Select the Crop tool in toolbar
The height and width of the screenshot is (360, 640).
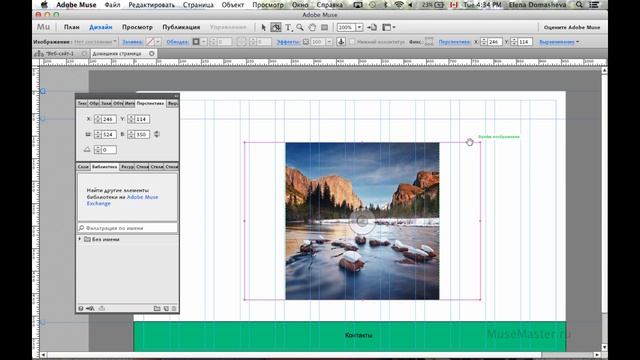tap(276, 27)
